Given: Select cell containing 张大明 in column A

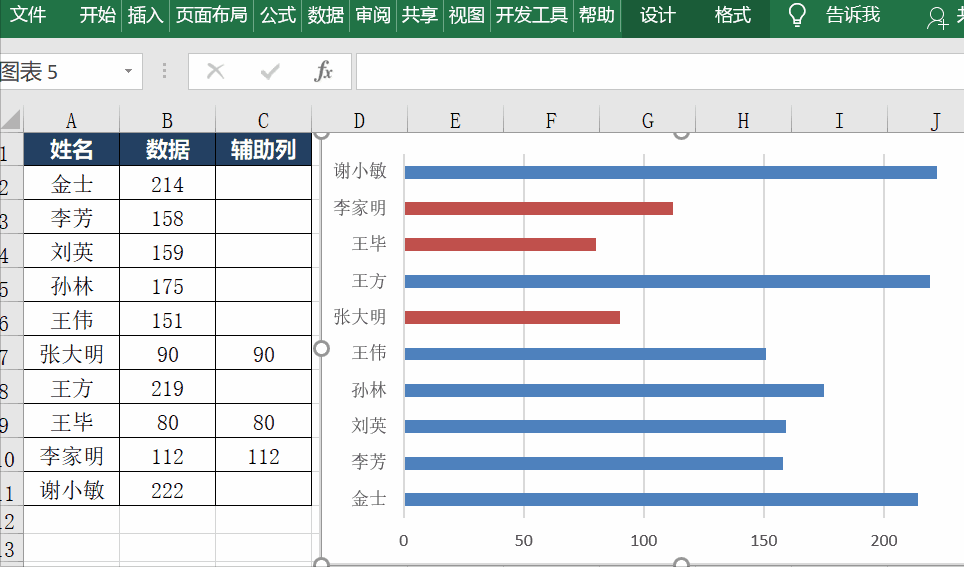Looking at the screenshot, I should (71, 353).
